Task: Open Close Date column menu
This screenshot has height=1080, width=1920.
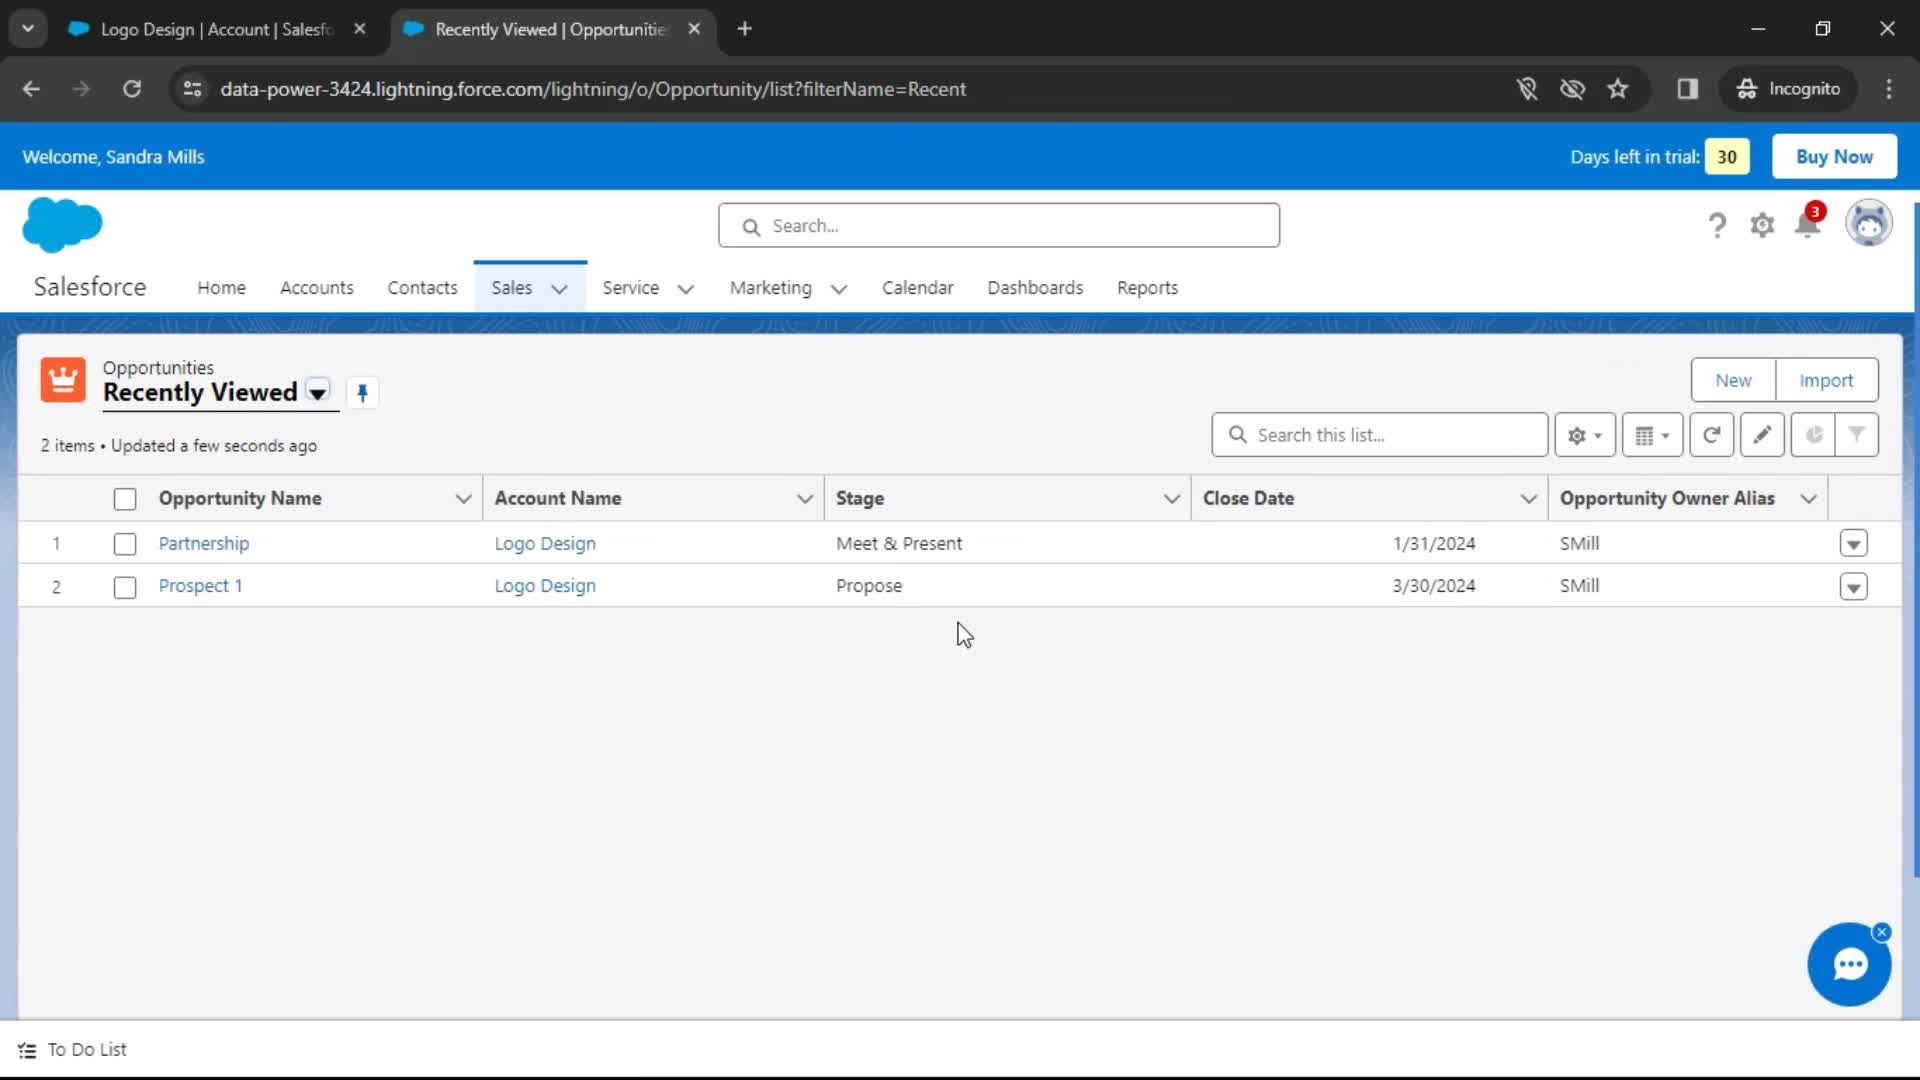Action: [1528, 498]
